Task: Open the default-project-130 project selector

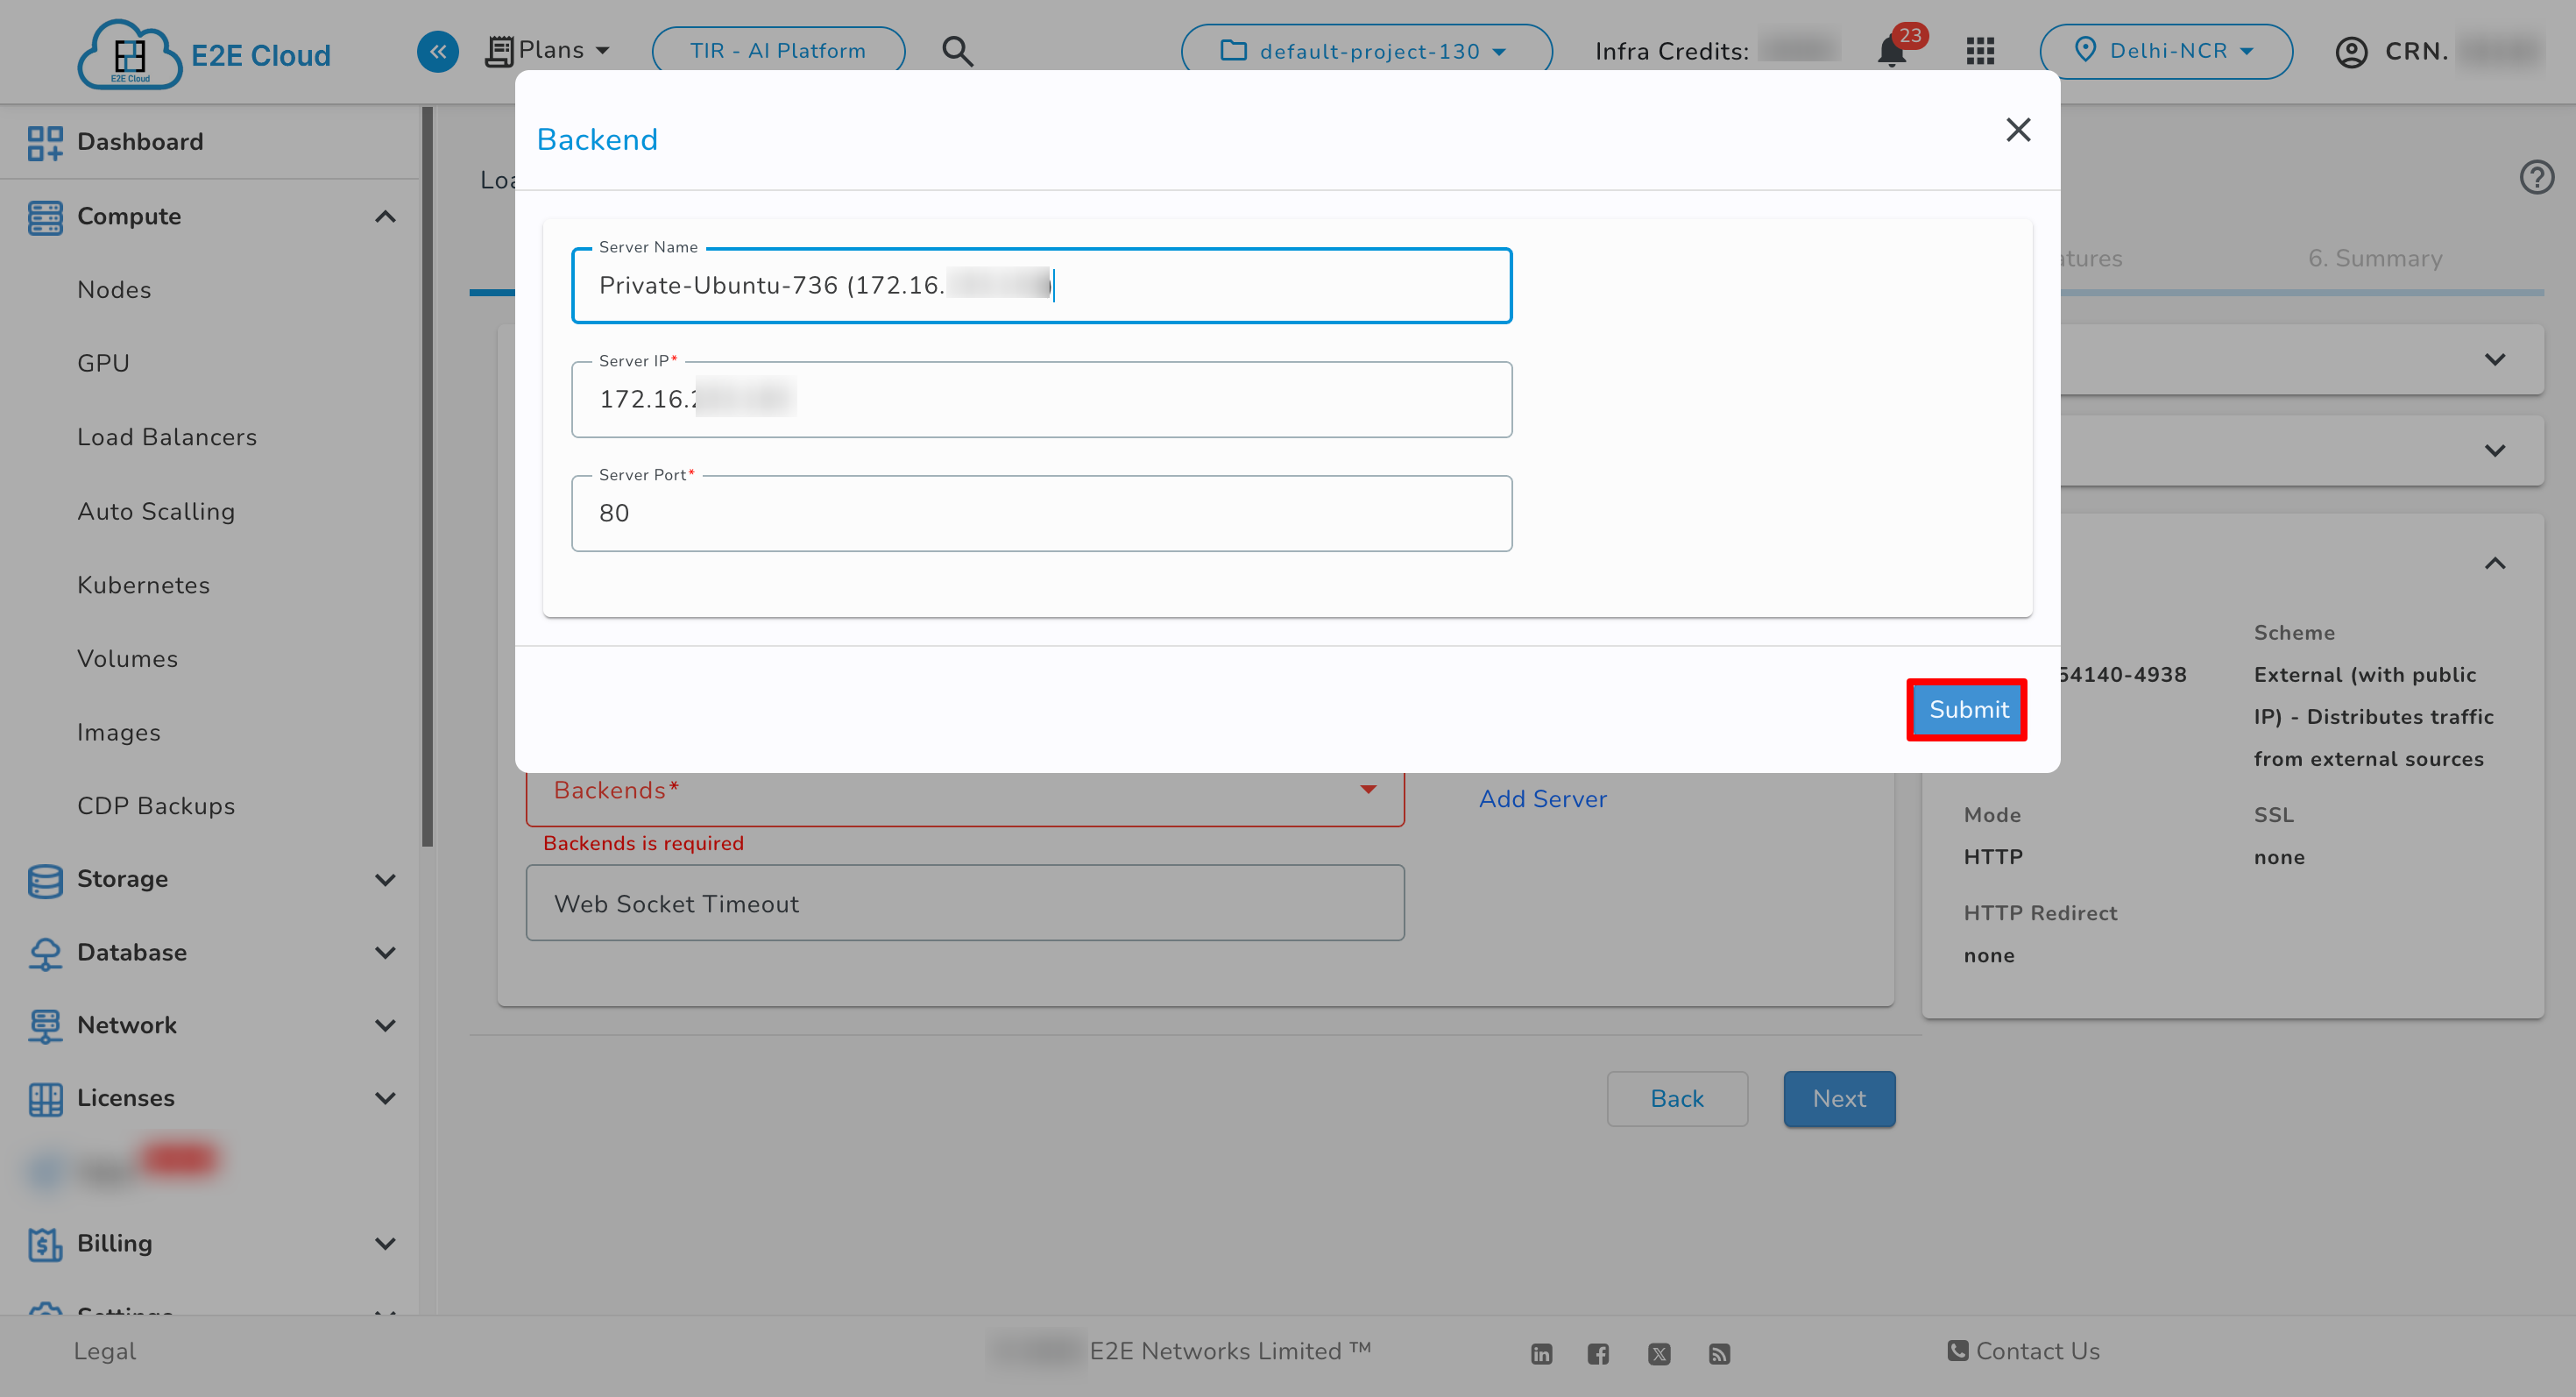Action: pos(1364,50)
